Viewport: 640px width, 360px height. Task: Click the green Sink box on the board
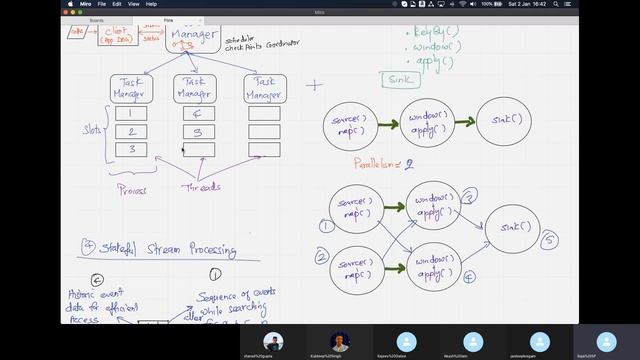(401, 80)
